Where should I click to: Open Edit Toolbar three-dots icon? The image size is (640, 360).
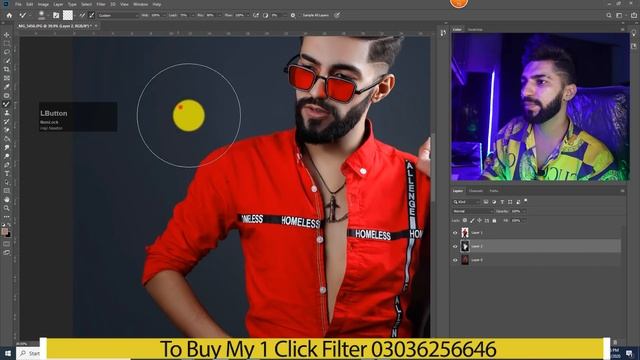coord(7,217)
